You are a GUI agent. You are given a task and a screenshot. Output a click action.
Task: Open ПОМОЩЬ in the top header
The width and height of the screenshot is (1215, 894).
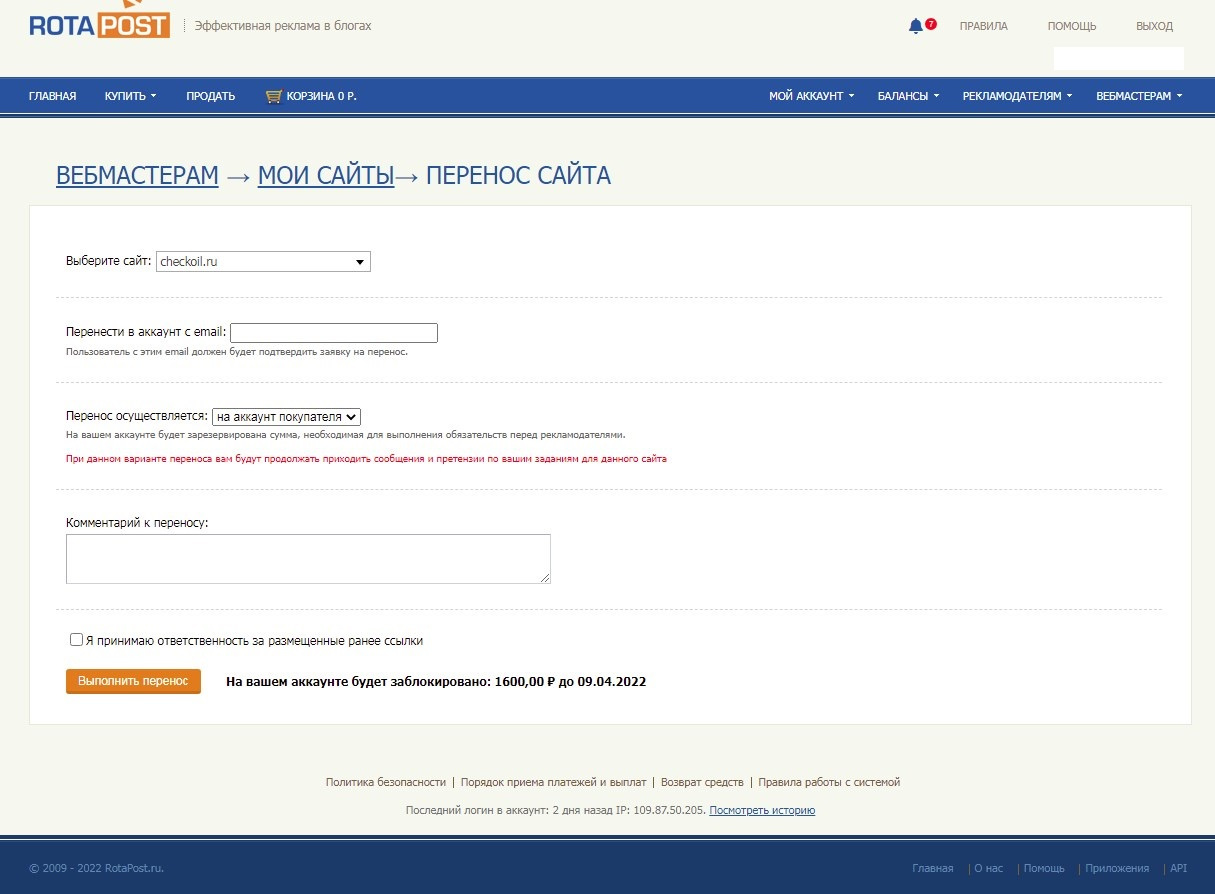[x=1072, y=26]
